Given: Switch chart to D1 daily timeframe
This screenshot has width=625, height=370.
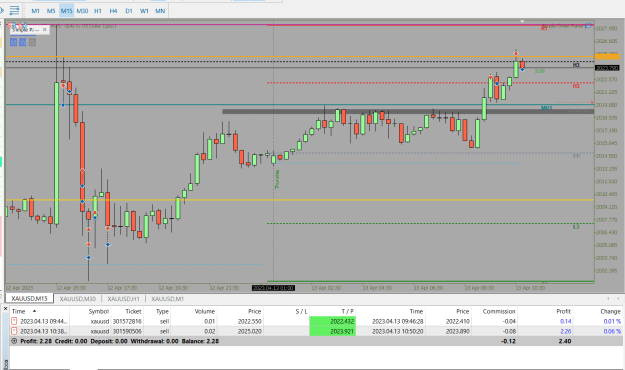Looking at the screenshot, I should tap(129, 11).
